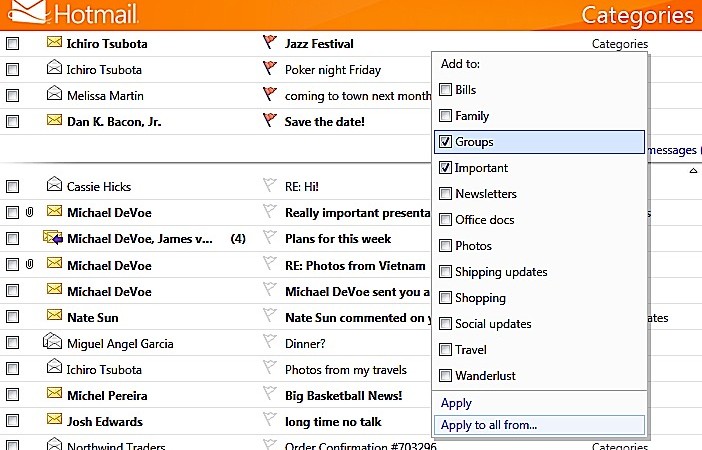Click red flag on Jazz Festival email
This screenshot has height=450, width=702.
tap(268, 43)
